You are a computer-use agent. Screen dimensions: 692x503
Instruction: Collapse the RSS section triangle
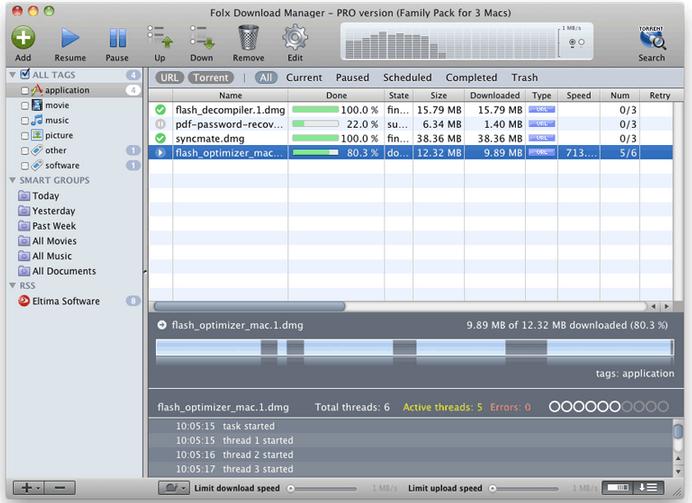(x=12, y=285)
